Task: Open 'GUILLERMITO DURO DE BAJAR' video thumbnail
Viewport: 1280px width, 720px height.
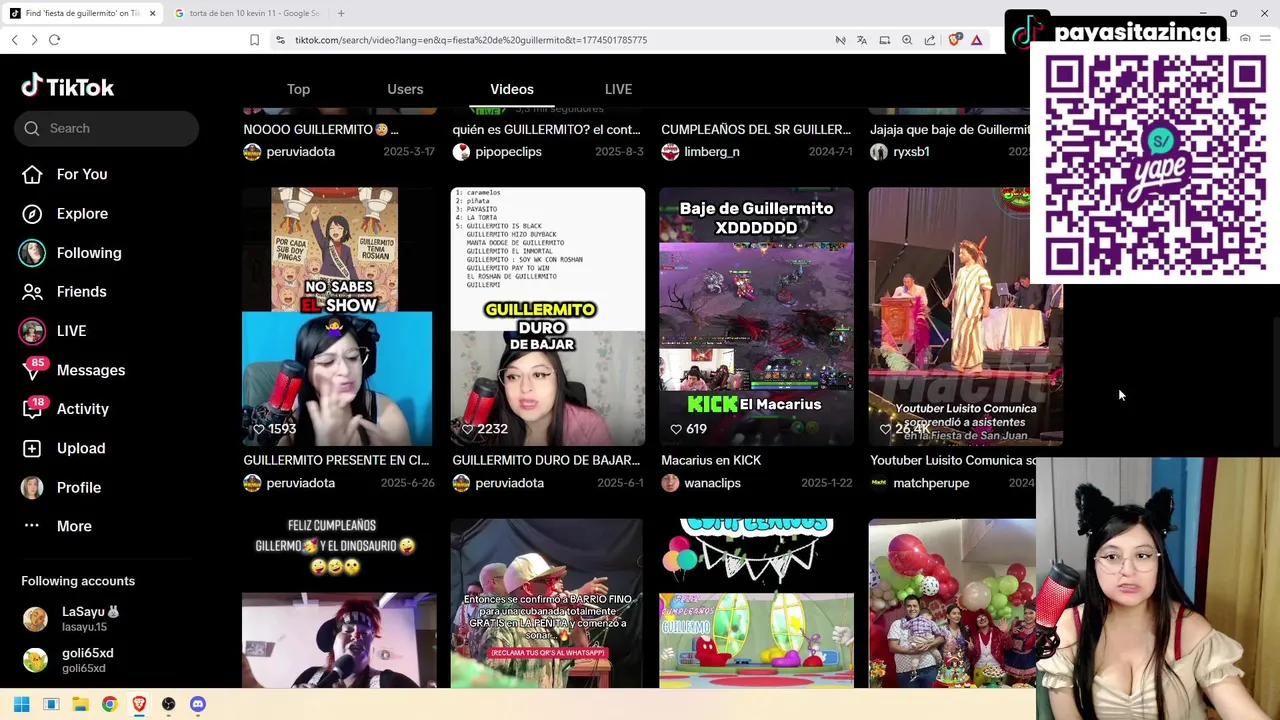Action: [x=548, y=316]
